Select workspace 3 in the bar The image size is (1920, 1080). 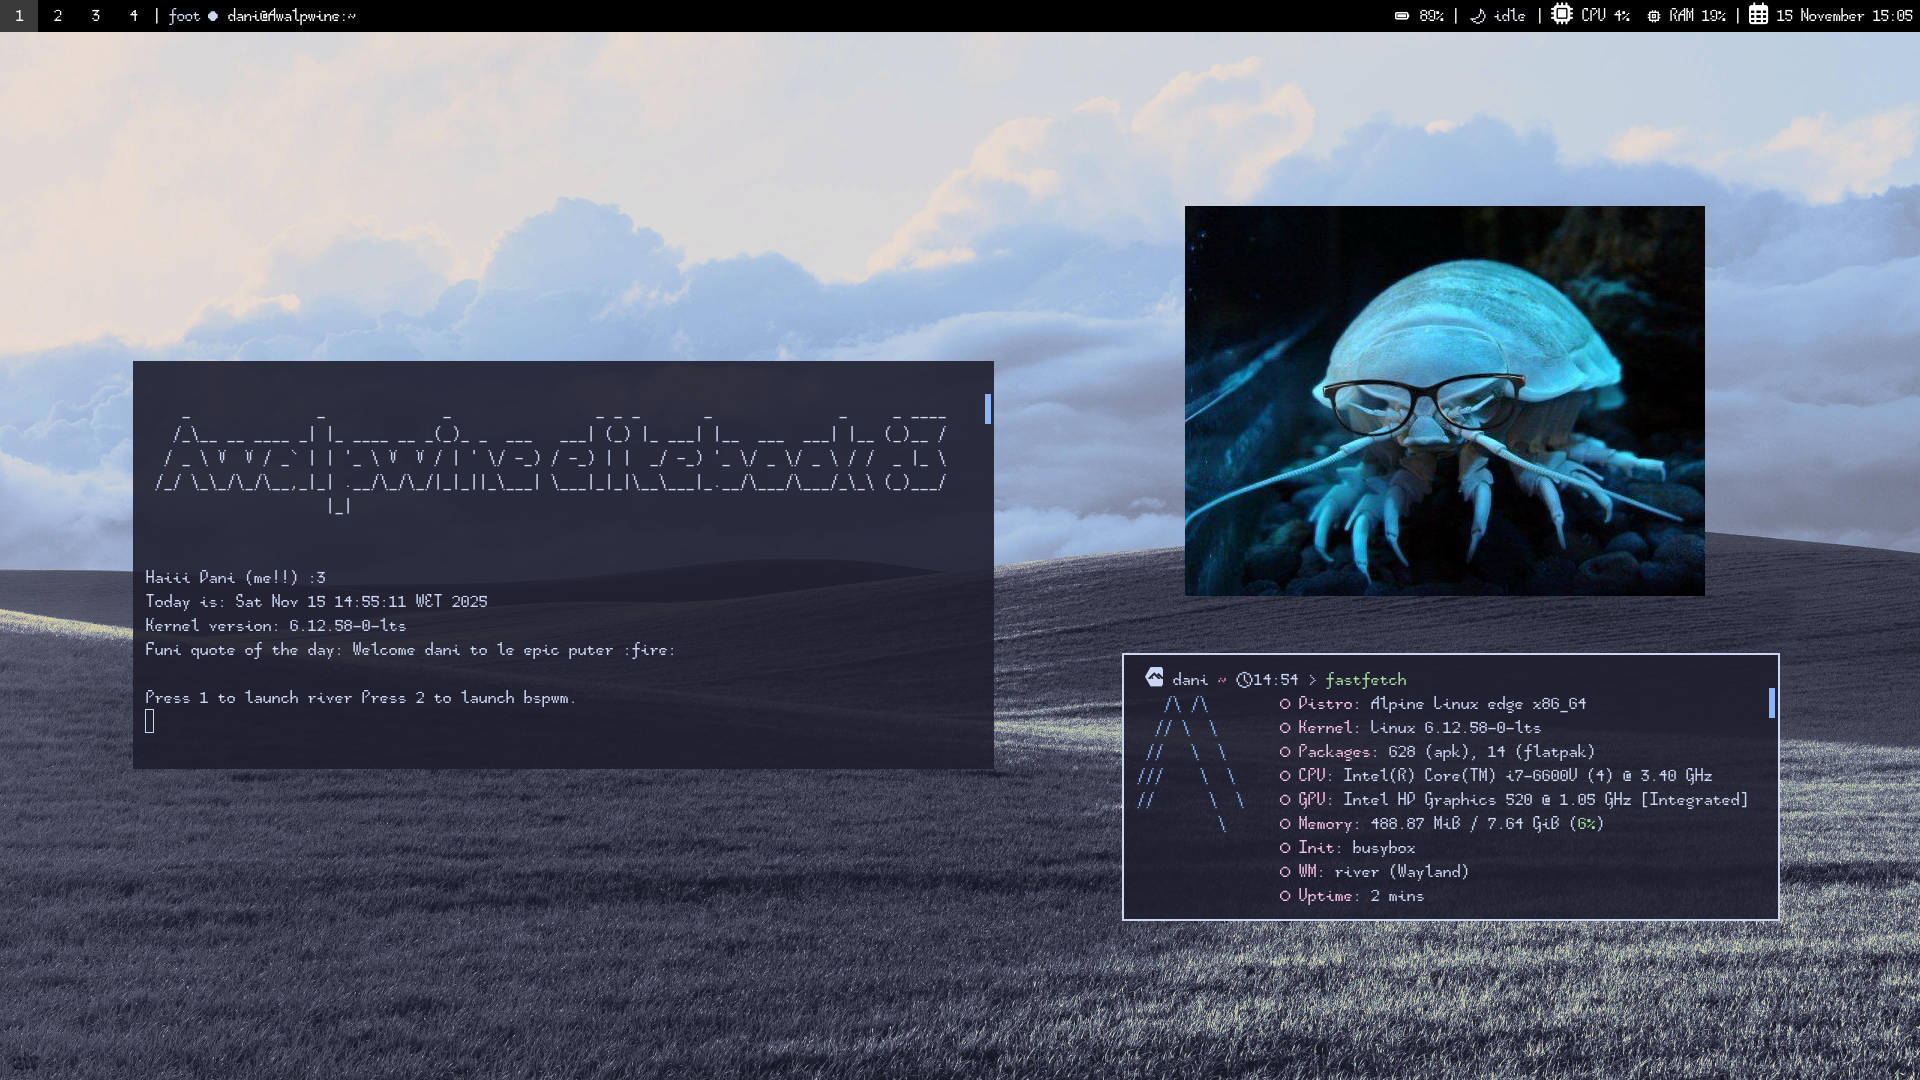[x=95, y=15]
